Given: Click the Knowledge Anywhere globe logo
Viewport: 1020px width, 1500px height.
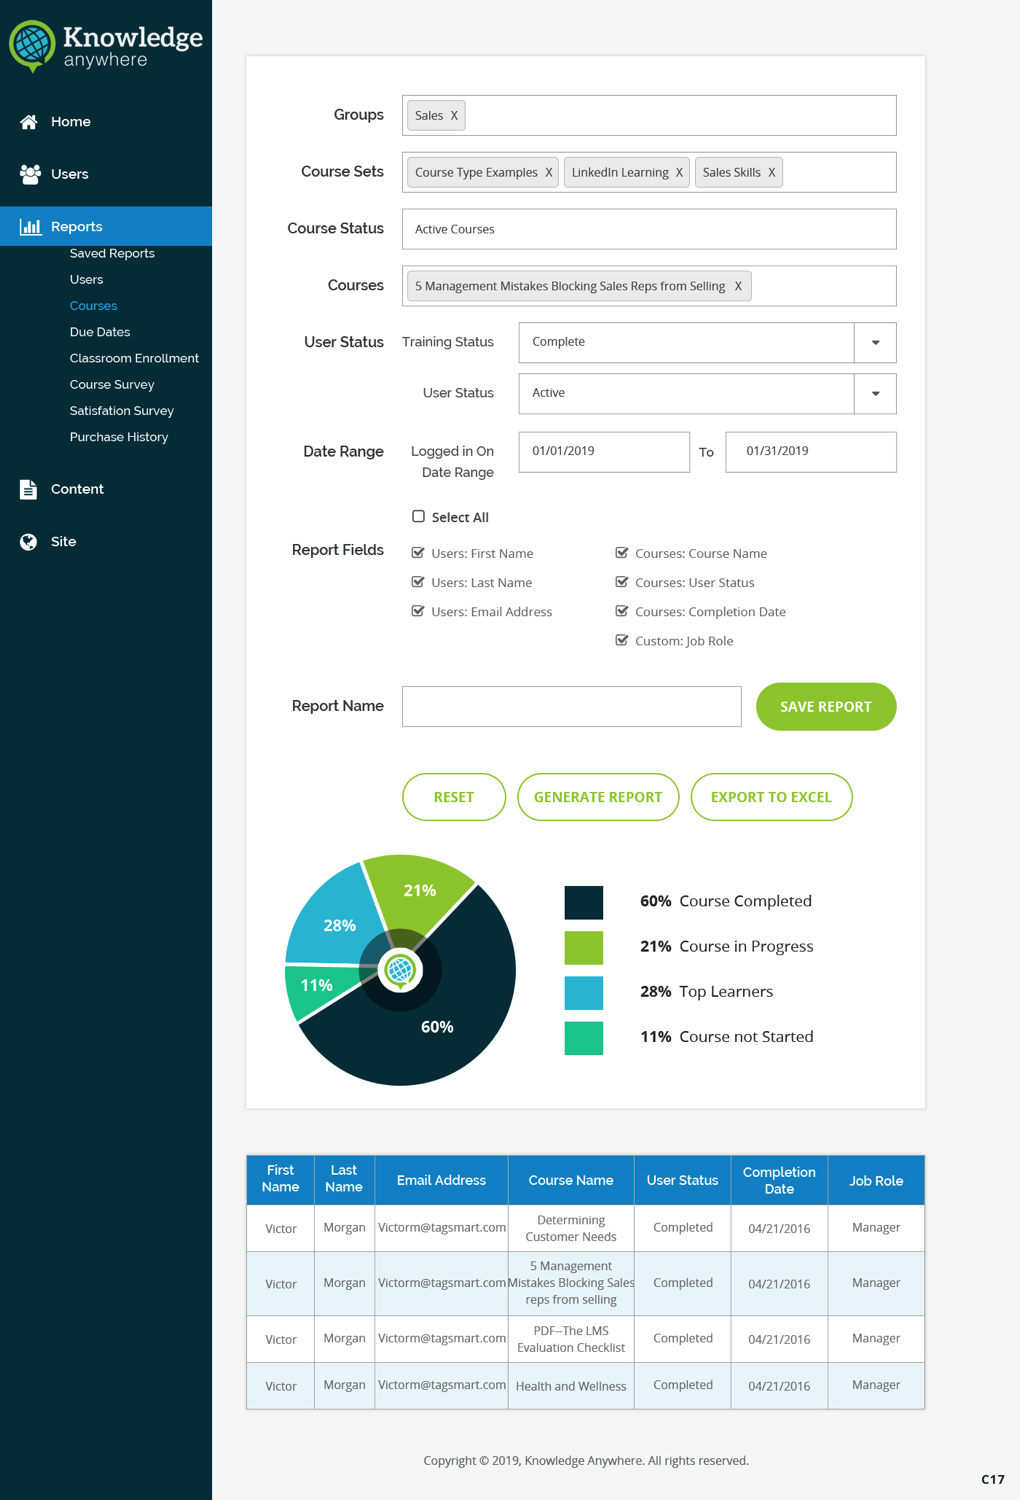Looking at the screenshot, I should tap(32, 46).
